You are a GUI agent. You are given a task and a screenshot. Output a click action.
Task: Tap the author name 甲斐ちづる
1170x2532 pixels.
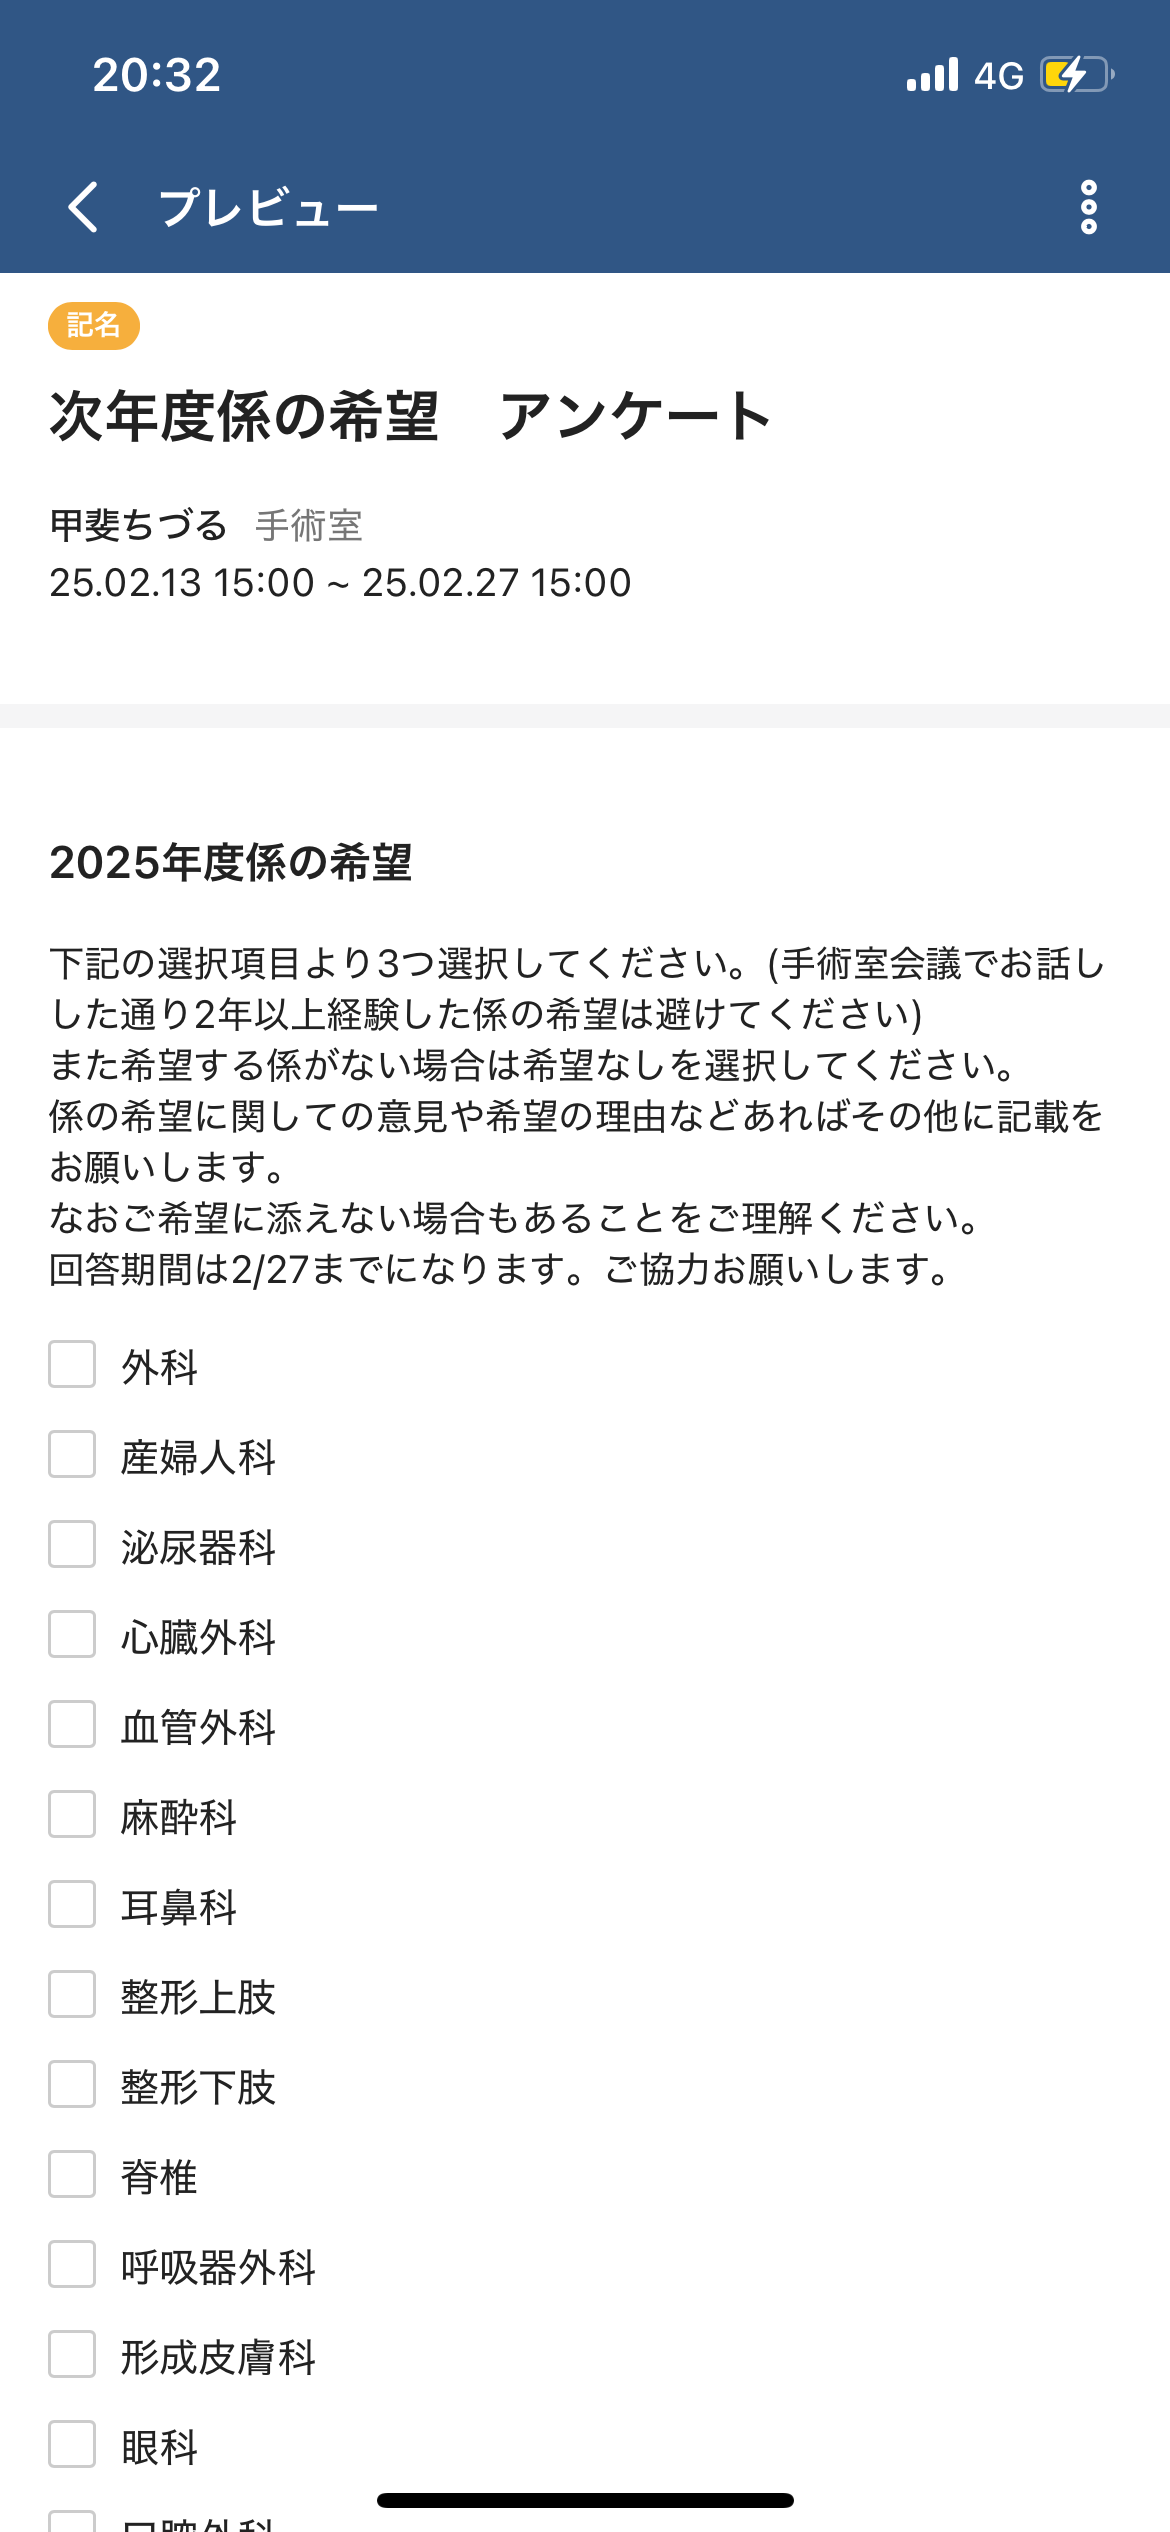[x=139, y=525]
